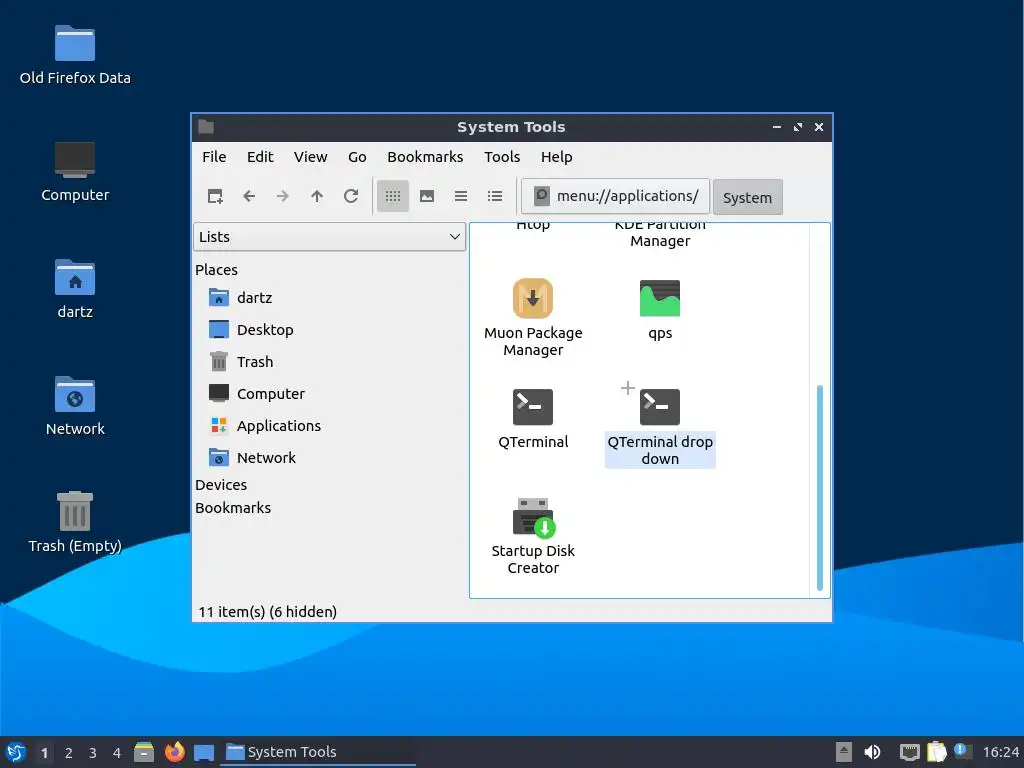Screen dimensions: 1024x768
Task: Go back to previous folder
Action: 249,196
